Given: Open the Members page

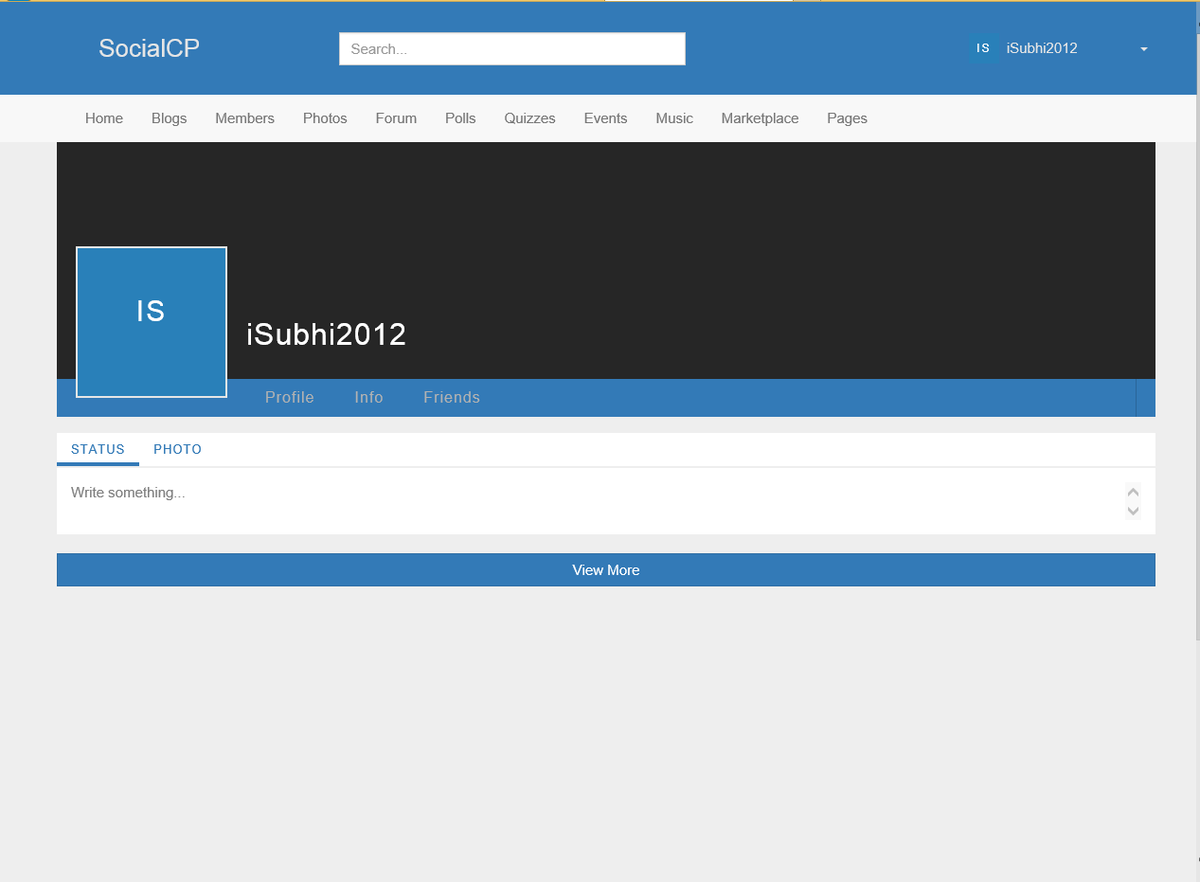Looking at the screenshot, I should tap(244, 118).
